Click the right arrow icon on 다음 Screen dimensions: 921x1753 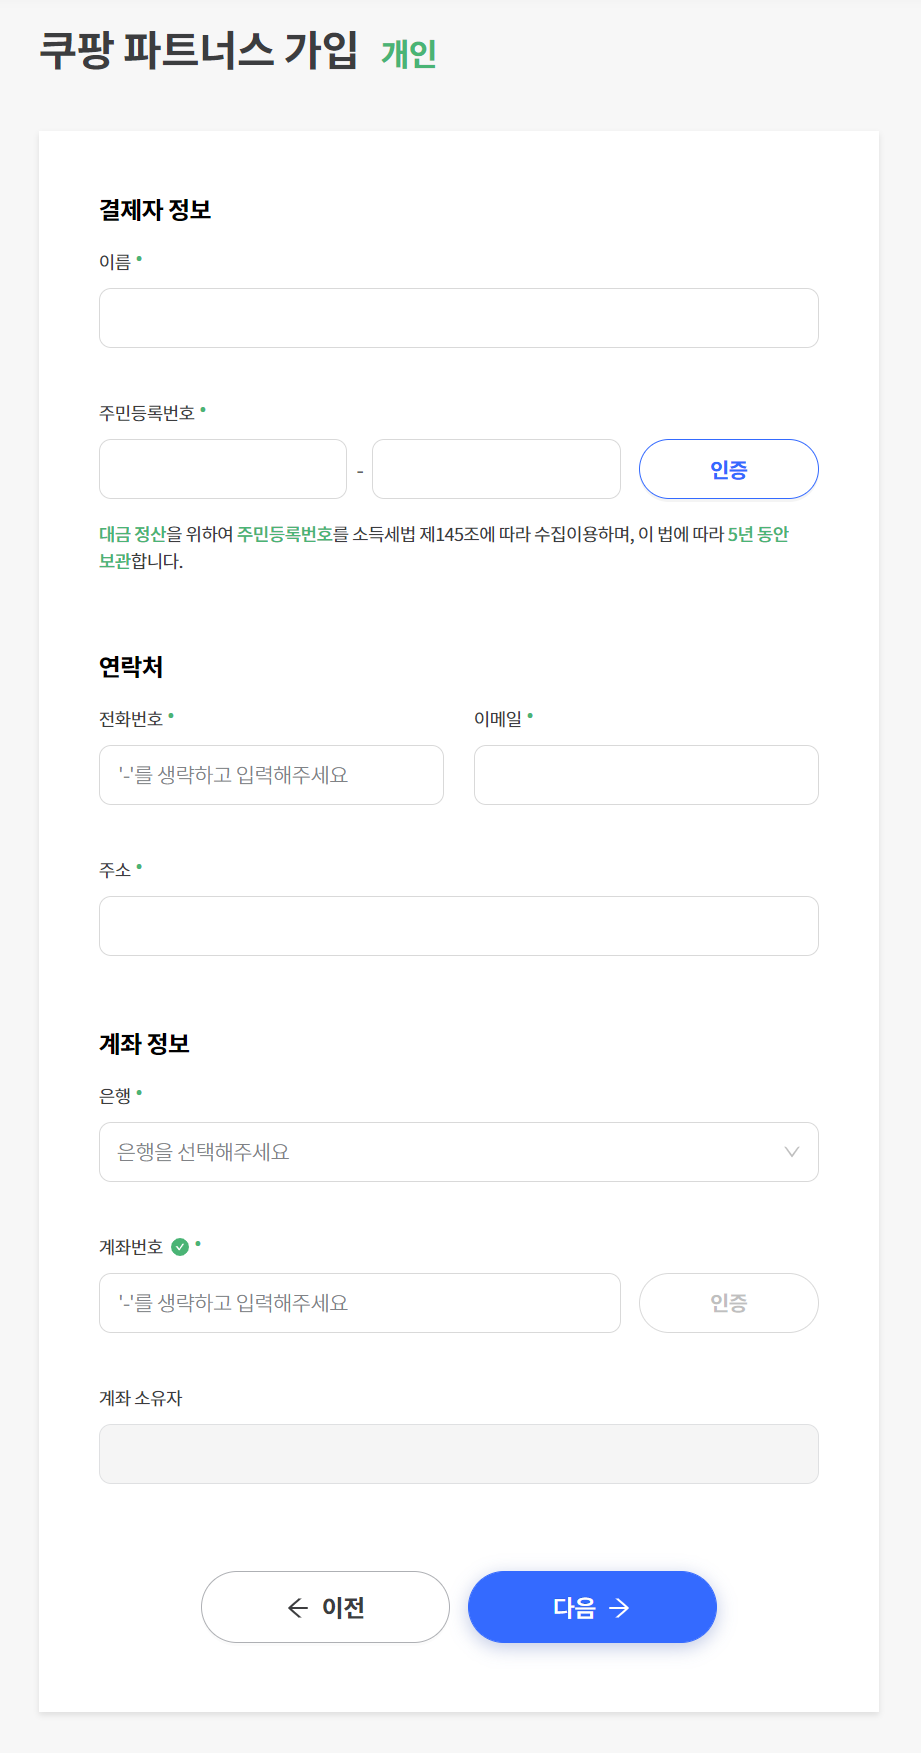[x=620, y=1608]
